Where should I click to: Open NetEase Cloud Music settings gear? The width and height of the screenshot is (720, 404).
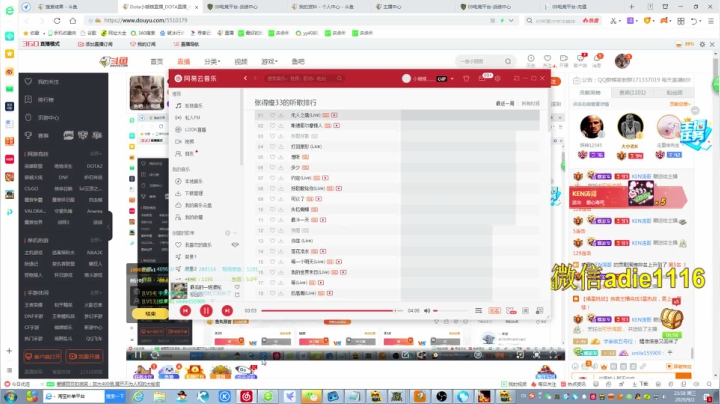[x=498, y=79]
